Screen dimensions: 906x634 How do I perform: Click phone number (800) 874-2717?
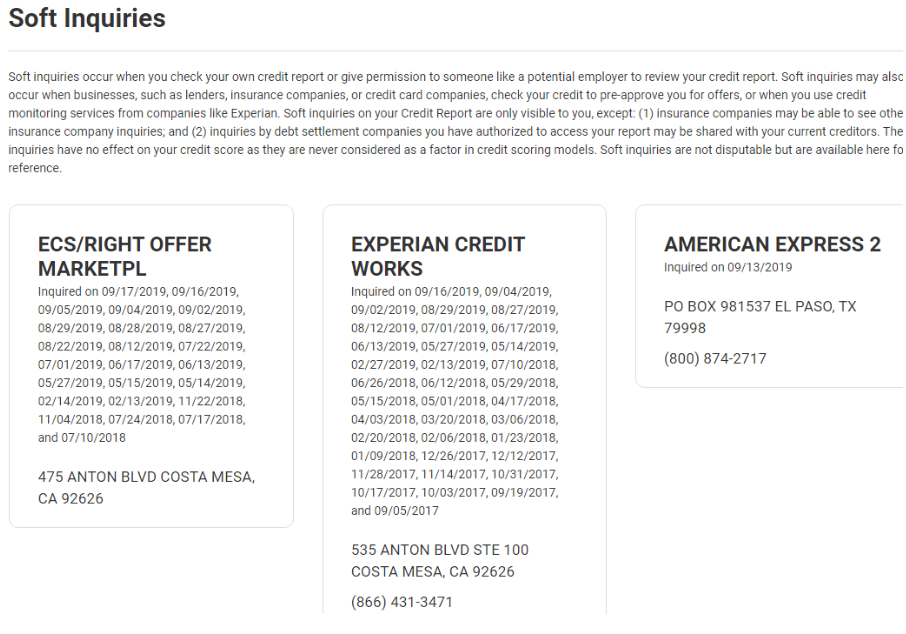click(715, 358)
